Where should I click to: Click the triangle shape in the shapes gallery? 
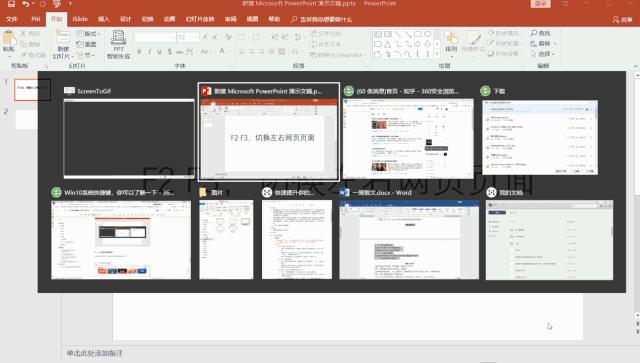click(388, 44)
